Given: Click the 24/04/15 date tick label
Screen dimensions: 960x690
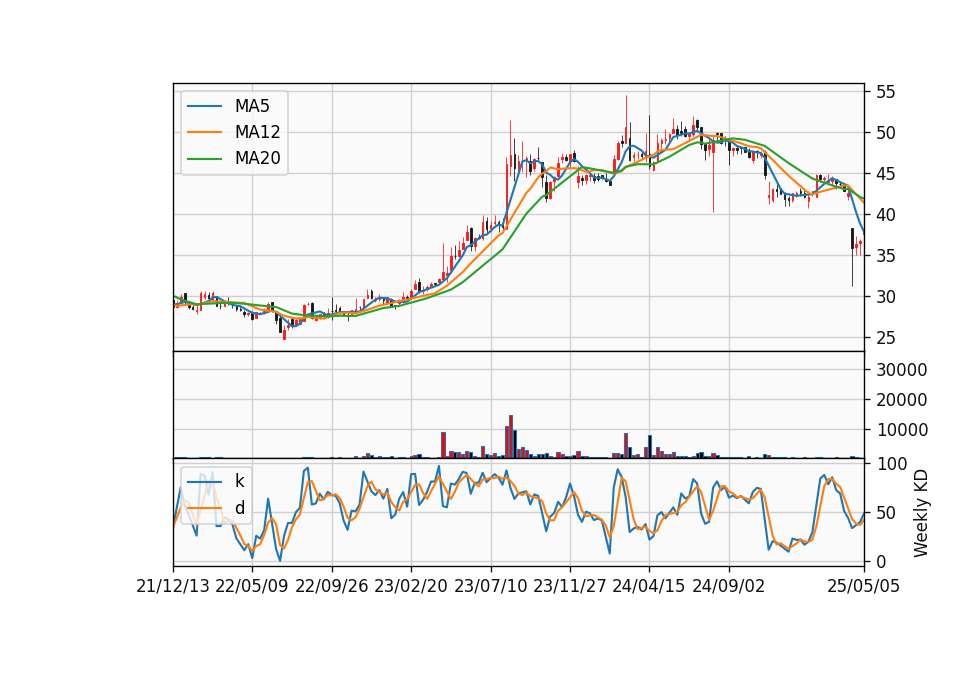Looking at the screenshot, I should click(x=649, y=586).
